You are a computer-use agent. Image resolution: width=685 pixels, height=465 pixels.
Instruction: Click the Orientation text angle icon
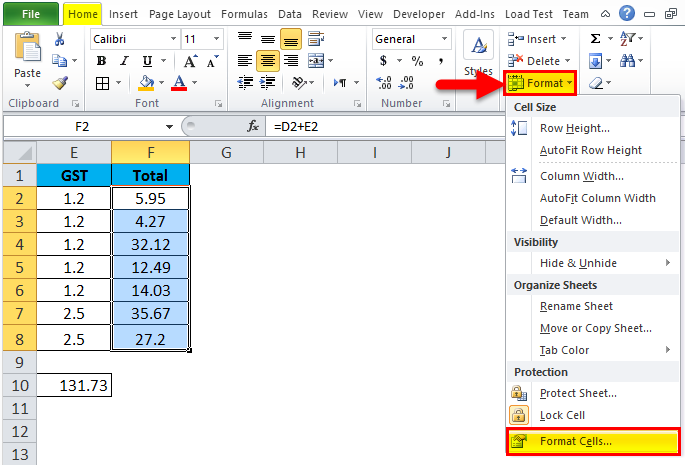[x=299, y=83]
